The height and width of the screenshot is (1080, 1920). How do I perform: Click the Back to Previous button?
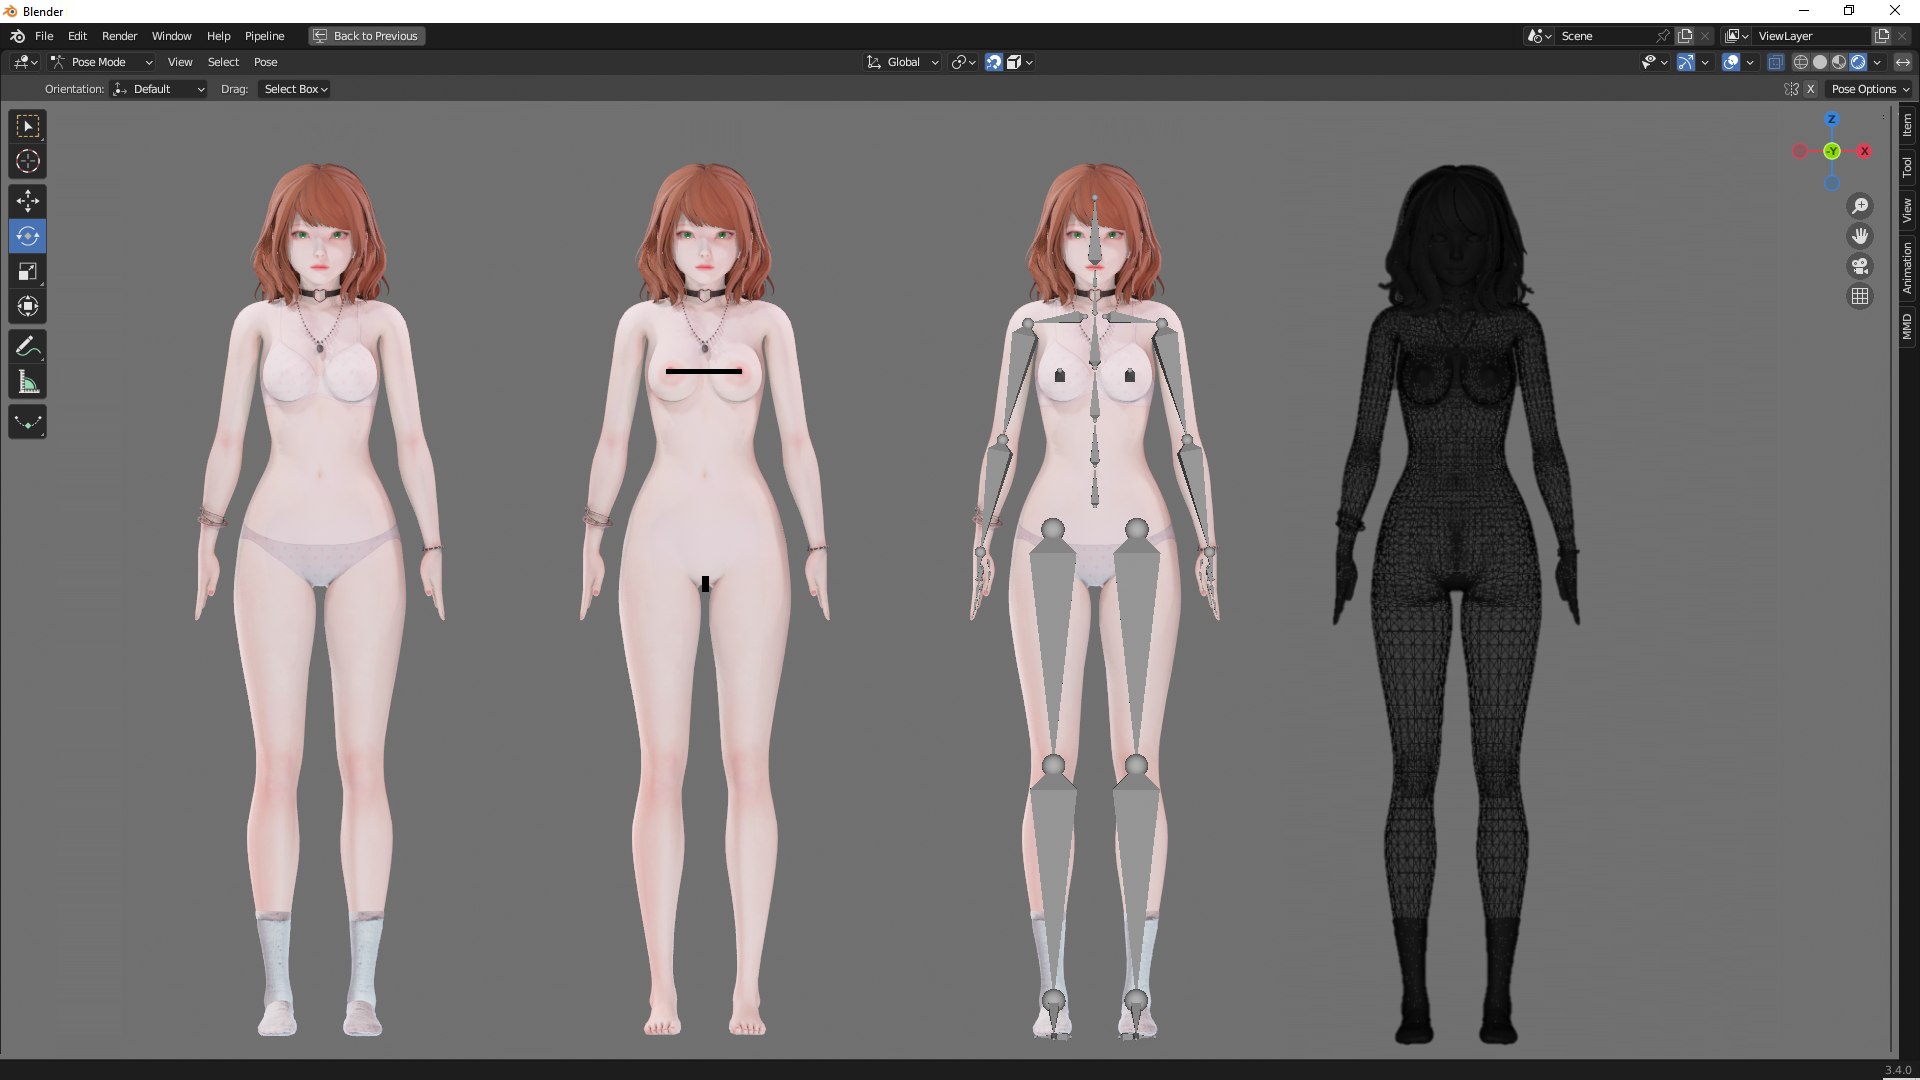[366, 36]
